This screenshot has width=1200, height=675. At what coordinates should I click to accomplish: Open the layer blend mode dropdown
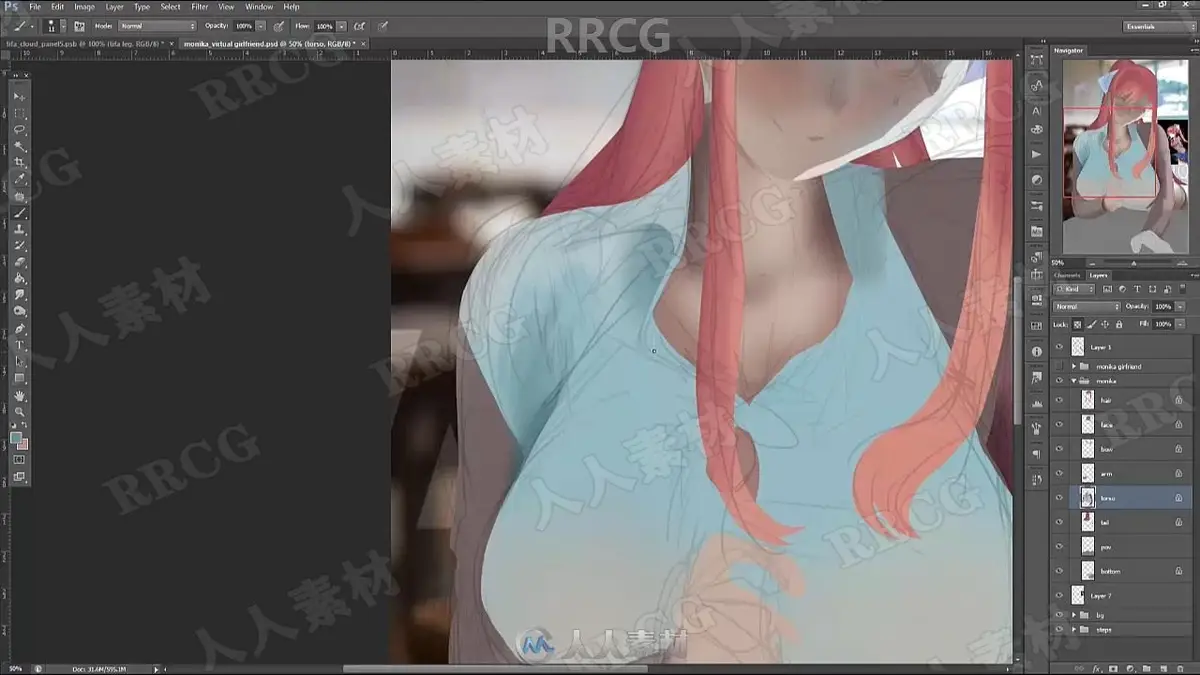[1087, 306]
